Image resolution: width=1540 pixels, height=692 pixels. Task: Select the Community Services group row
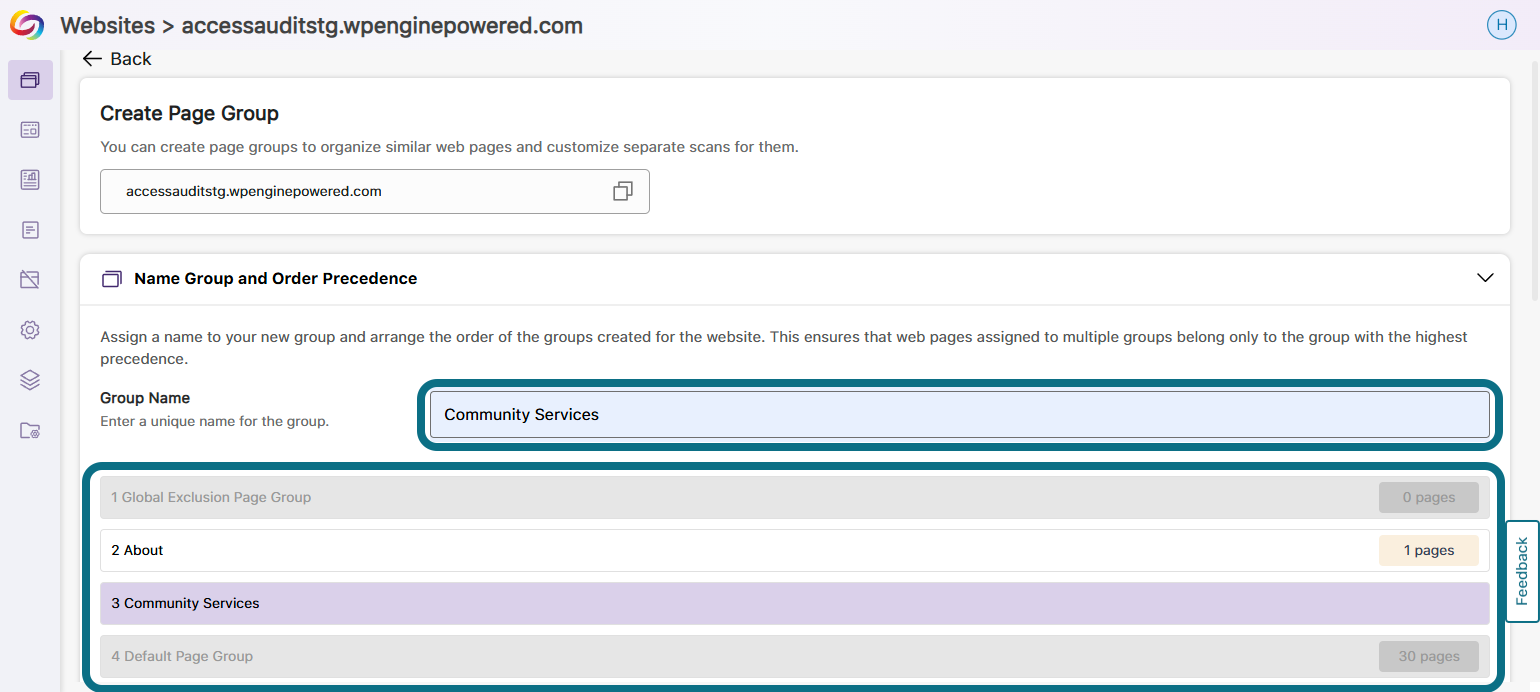795,603
